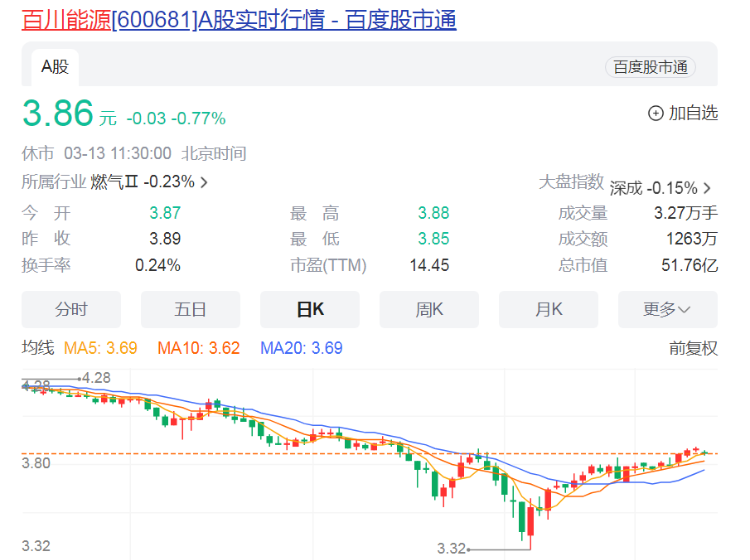Screen dimensions: 750x560
Task: Click the 成交量 value 3.27万手
Action: point(686,213)
